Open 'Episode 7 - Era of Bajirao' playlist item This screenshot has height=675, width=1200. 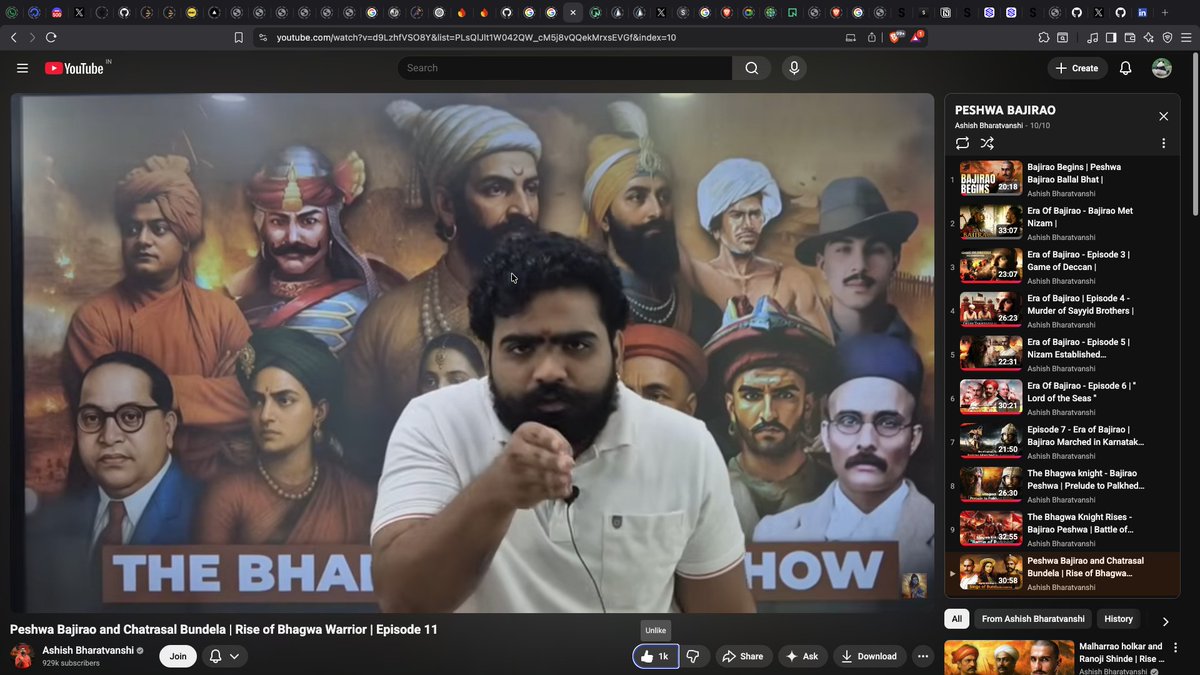1062,442
